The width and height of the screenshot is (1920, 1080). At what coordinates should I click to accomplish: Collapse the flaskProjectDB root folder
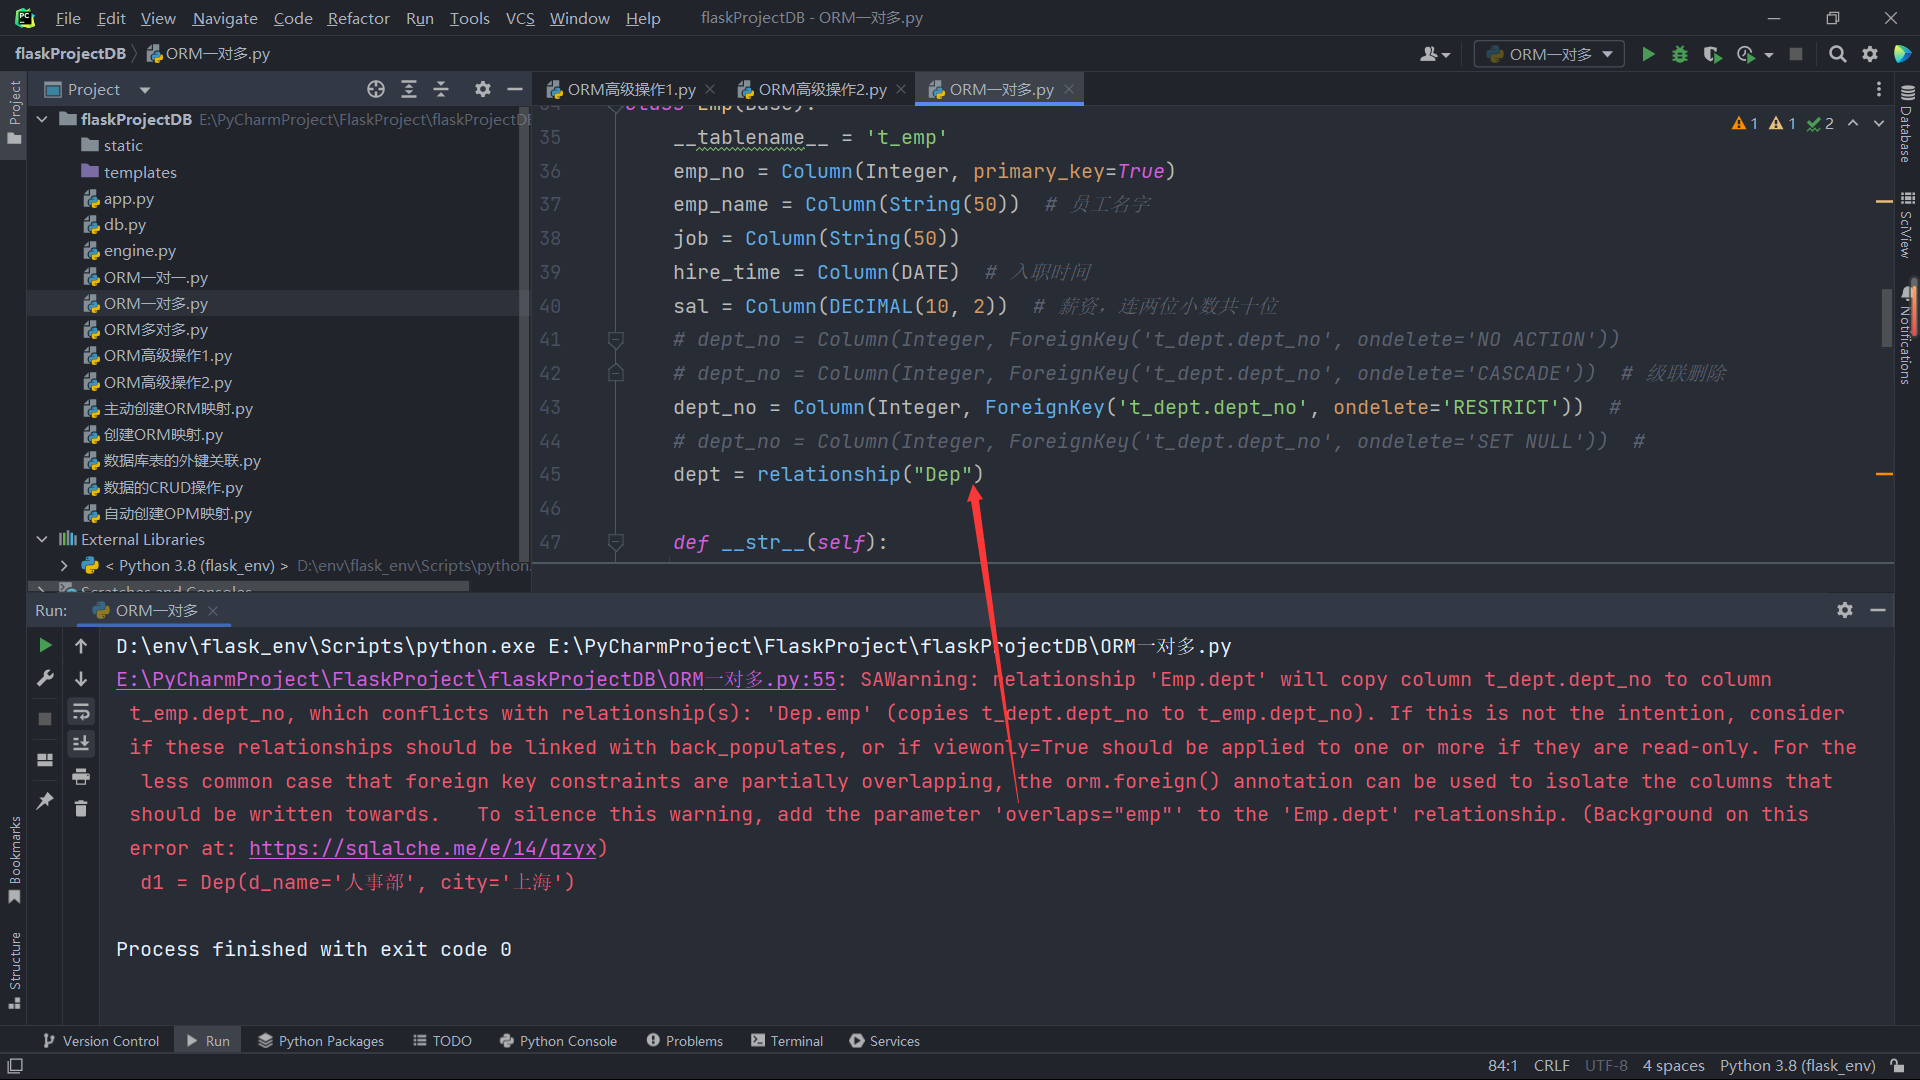(x=42, y=119)
